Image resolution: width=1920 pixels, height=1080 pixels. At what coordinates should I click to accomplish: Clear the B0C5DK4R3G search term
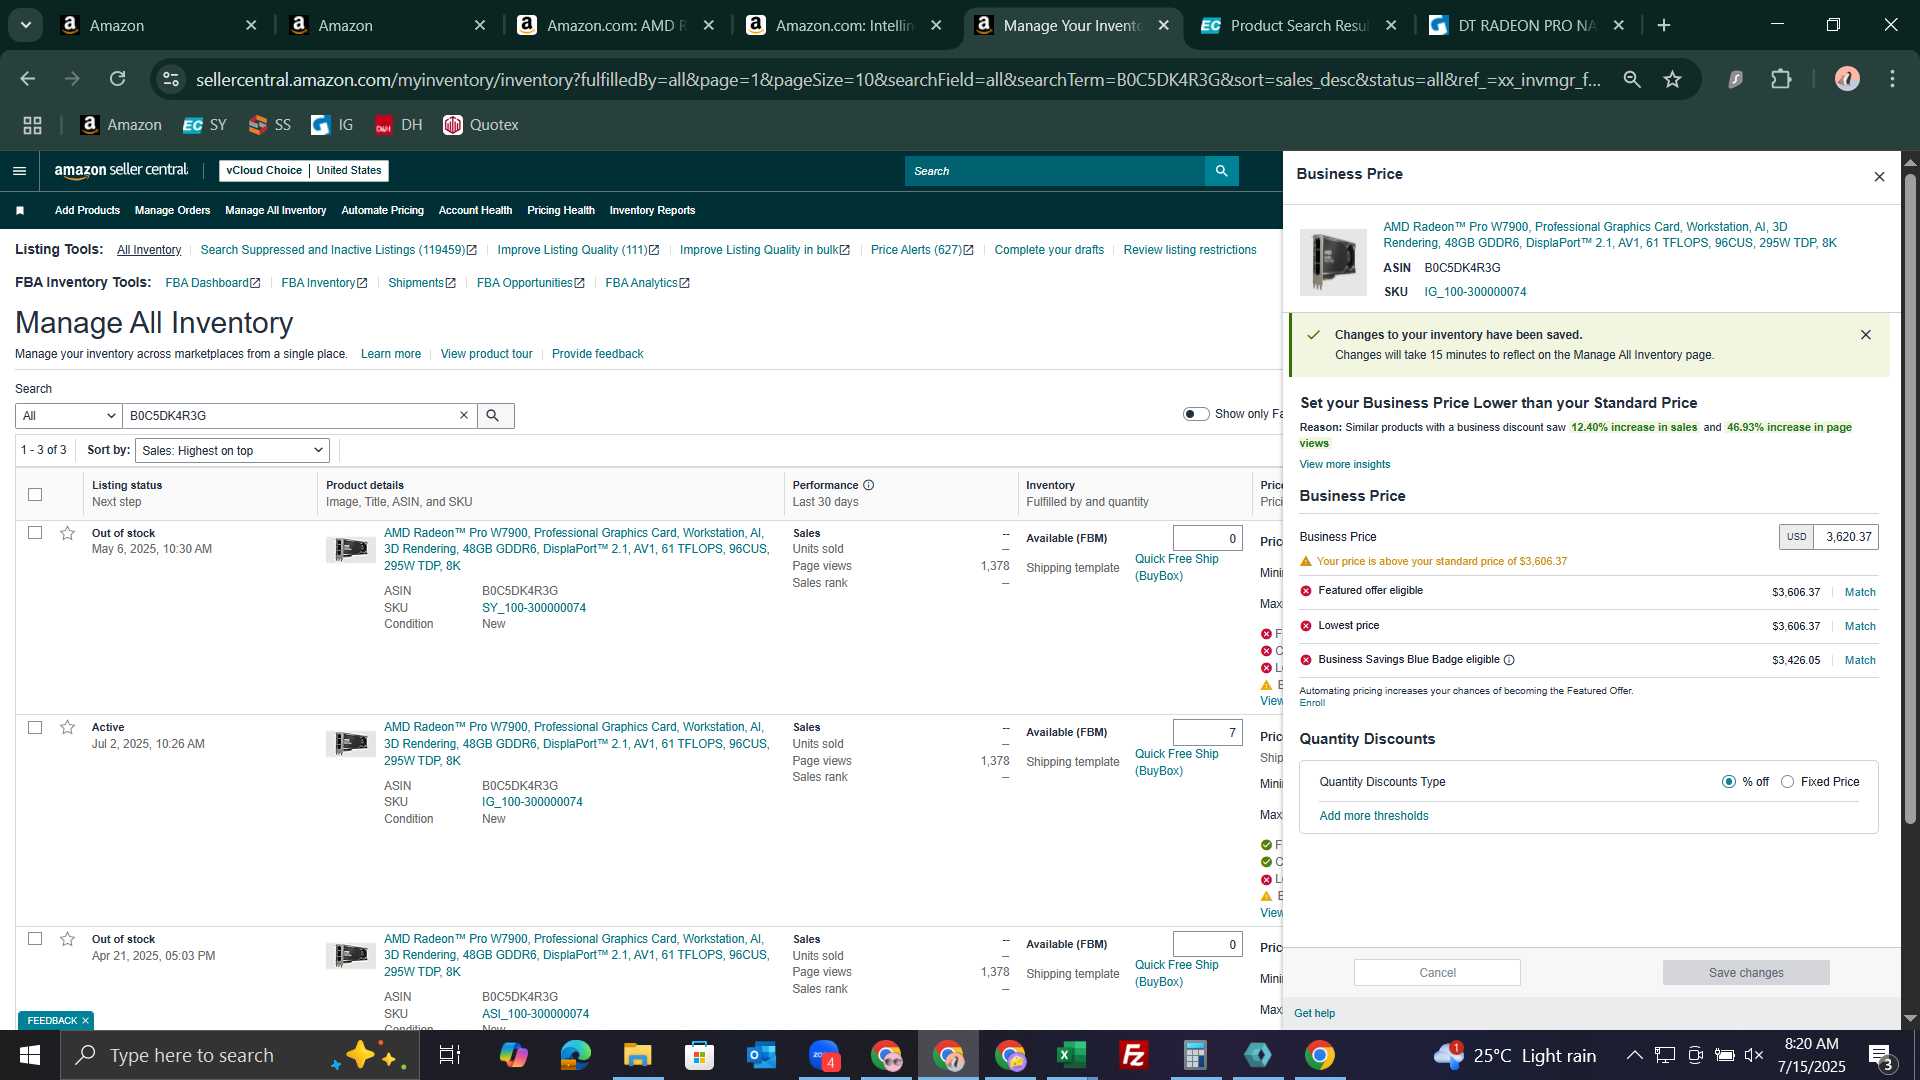click(x=463, y=416)
